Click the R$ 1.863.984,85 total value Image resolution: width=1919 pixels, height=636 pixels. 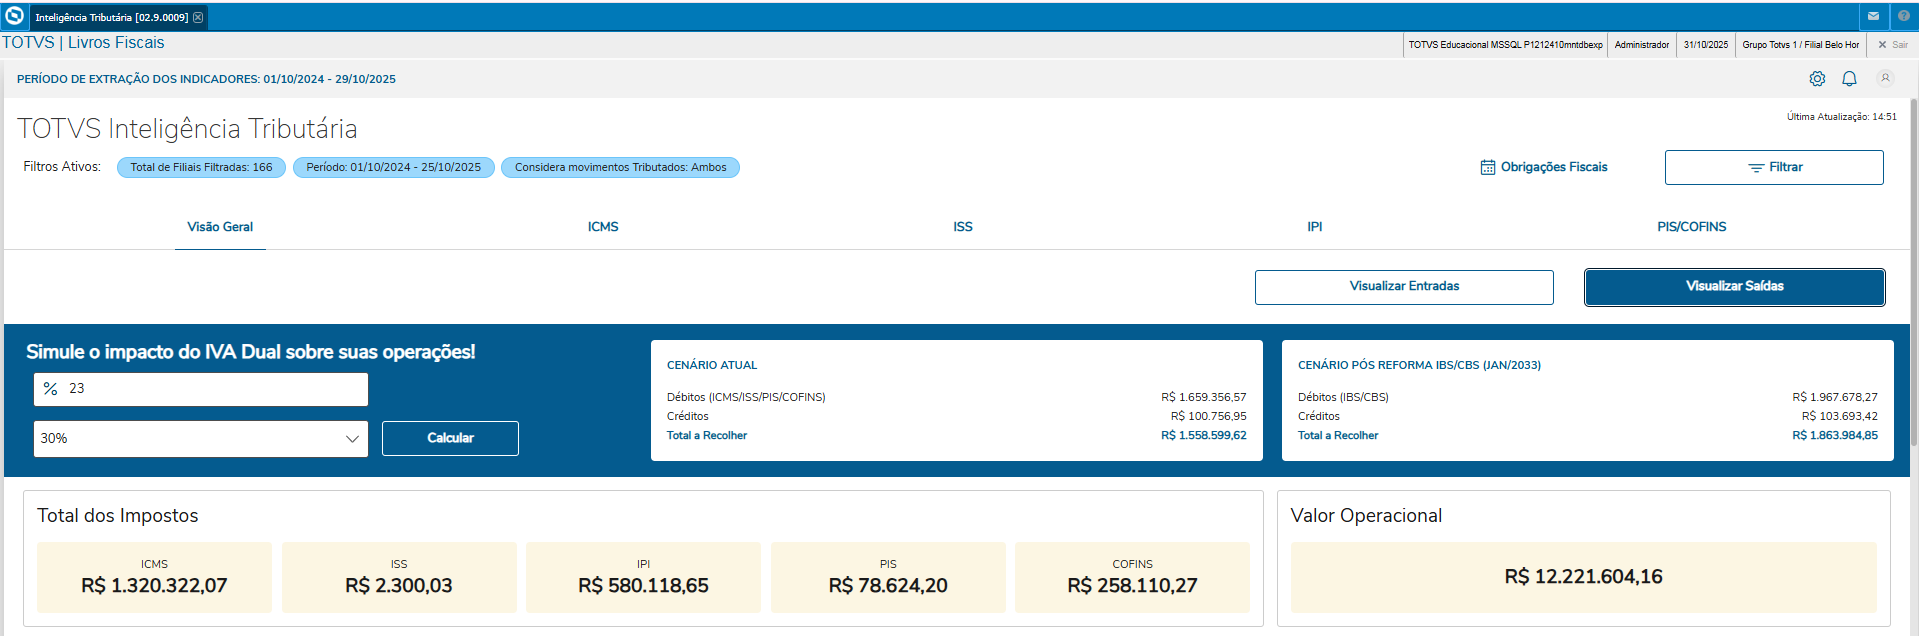1835,435
